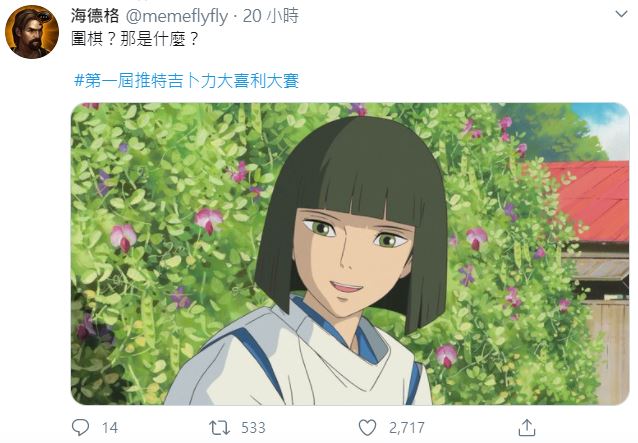Screen dimensions: 638x443
Task: View the retweet count 533
Action: click(x=253, y=428)
